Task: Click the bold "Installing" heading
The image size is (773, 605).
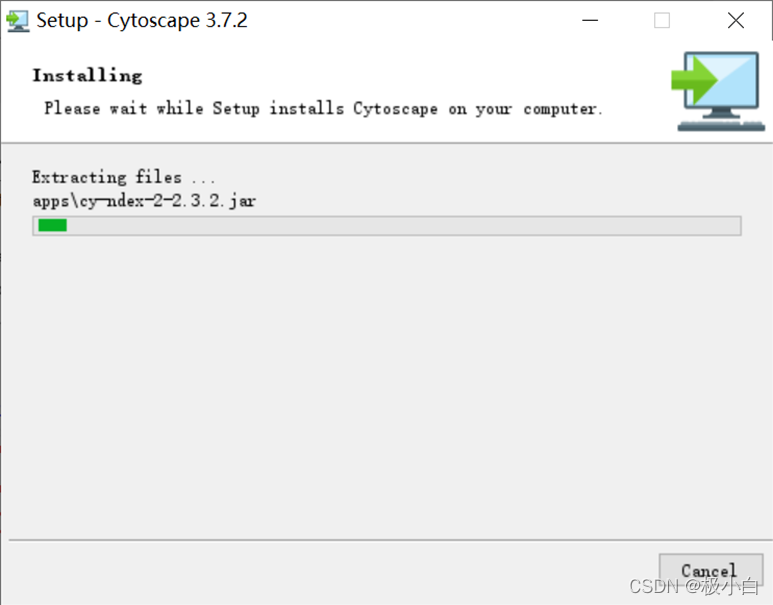Action: coord(87,75)
